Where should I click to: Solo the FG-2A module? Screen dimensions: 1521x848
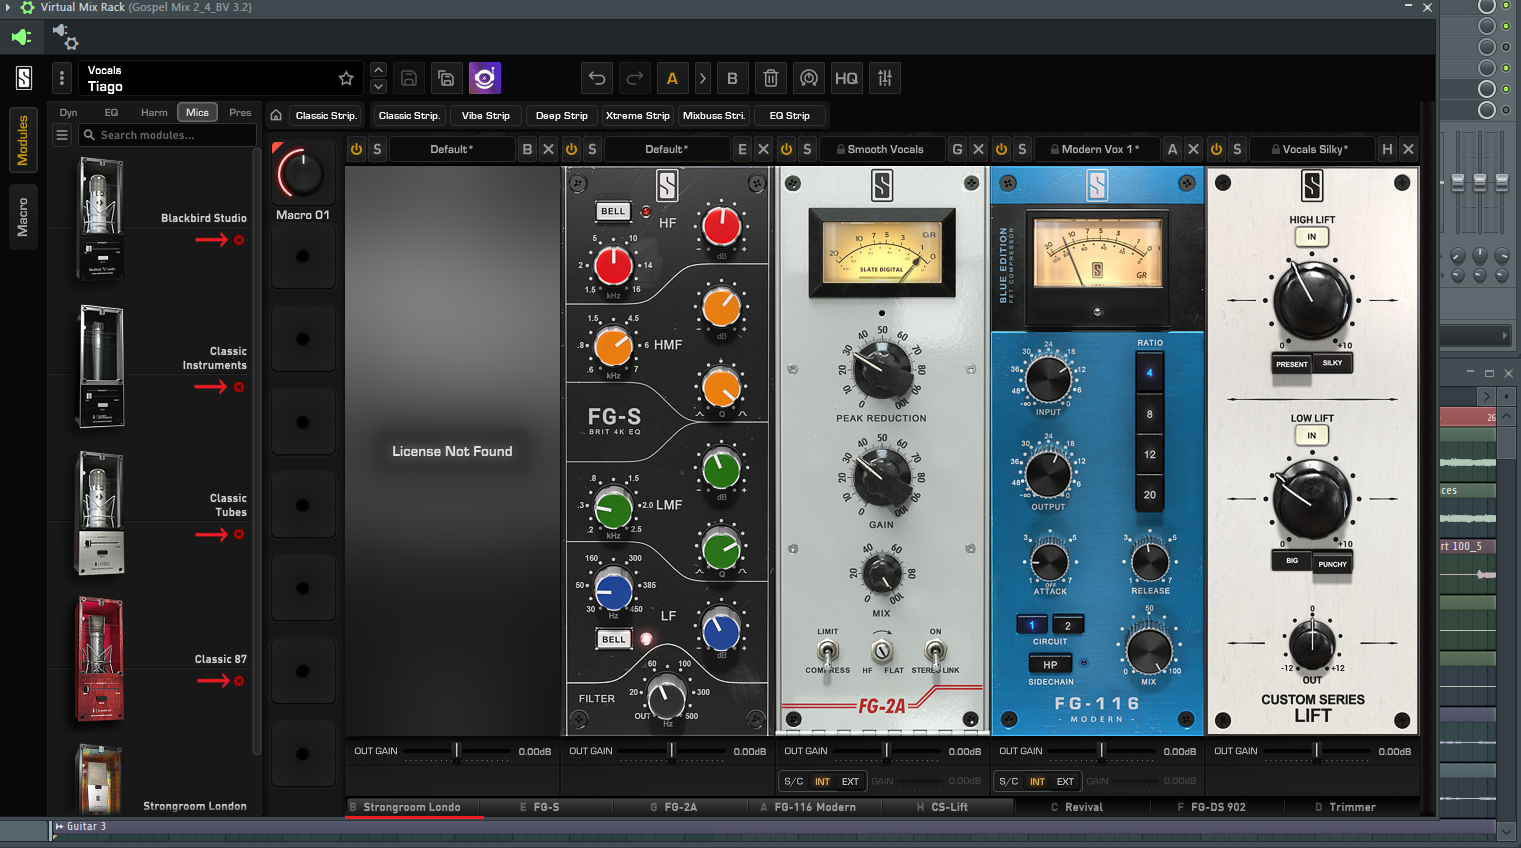tap(807, 149)
